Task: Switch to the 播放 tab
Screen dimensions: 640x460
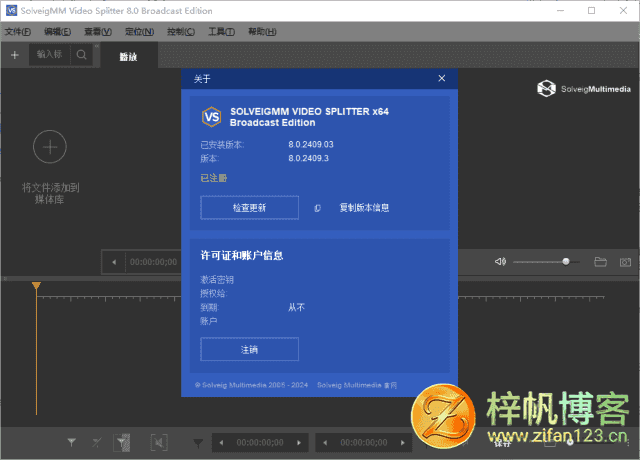Action: coord(128,56)
